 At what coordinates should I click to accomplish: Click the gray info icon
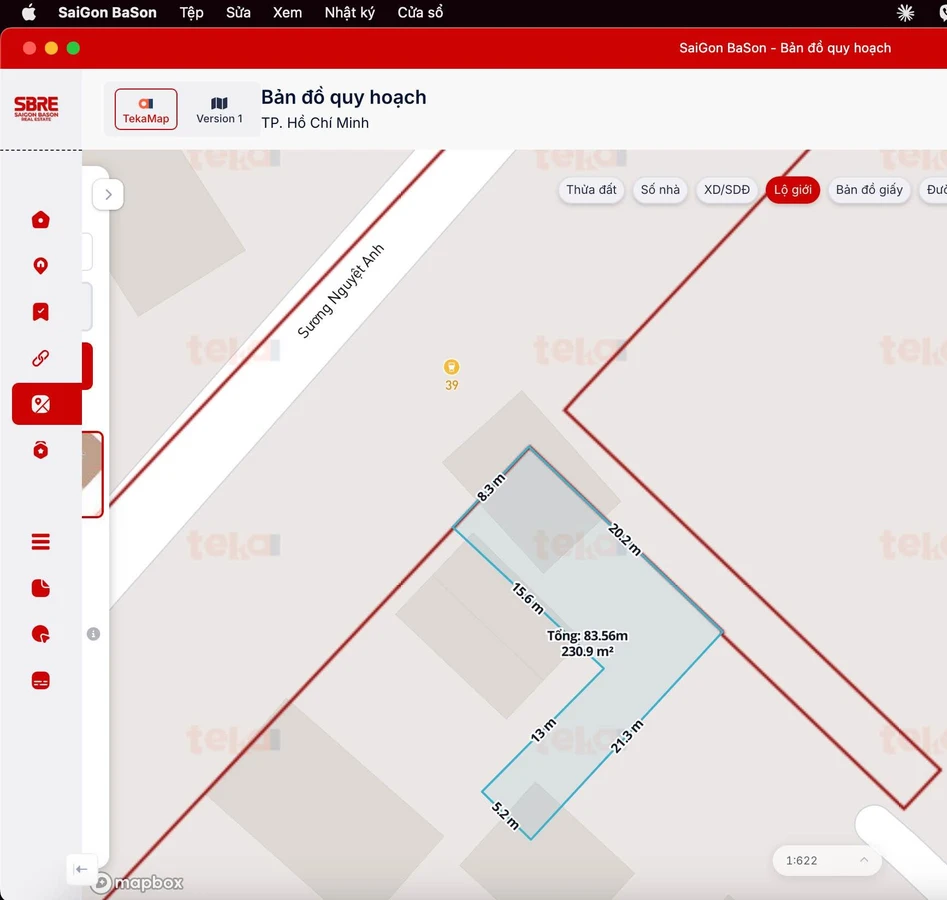pos(93,634)
